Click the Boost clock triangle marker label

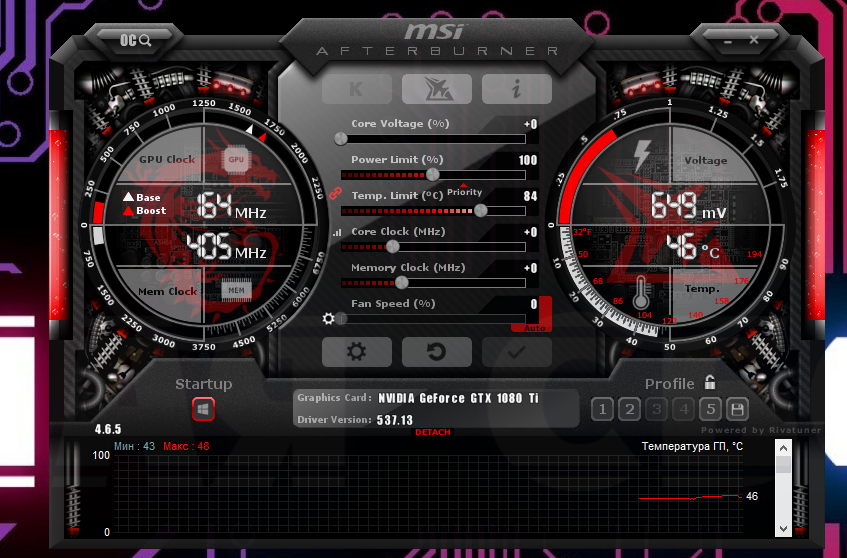(x=145, y=211)
